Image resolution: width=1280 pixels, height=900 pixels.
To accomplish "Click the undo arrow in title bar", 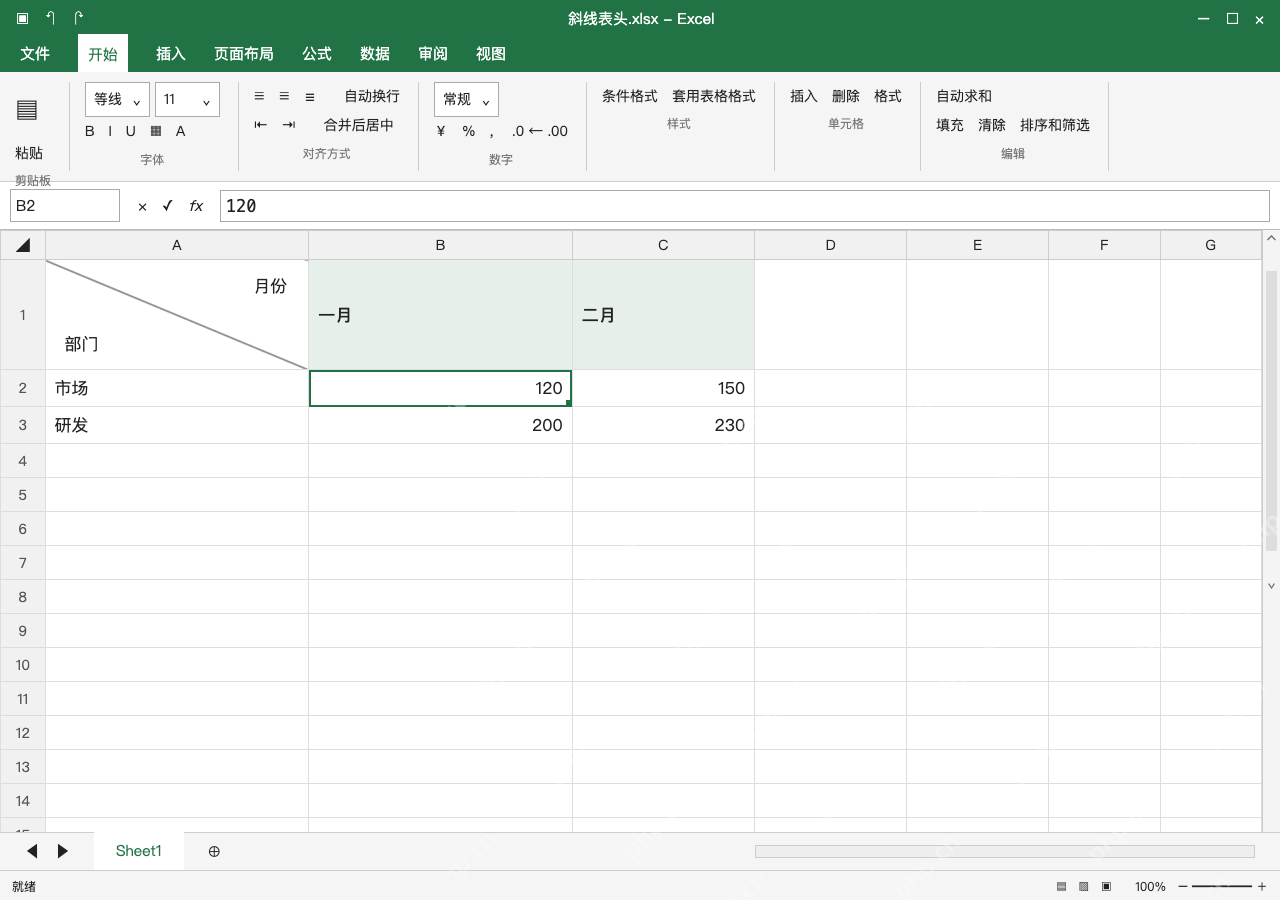I will [x=50, y=18].
